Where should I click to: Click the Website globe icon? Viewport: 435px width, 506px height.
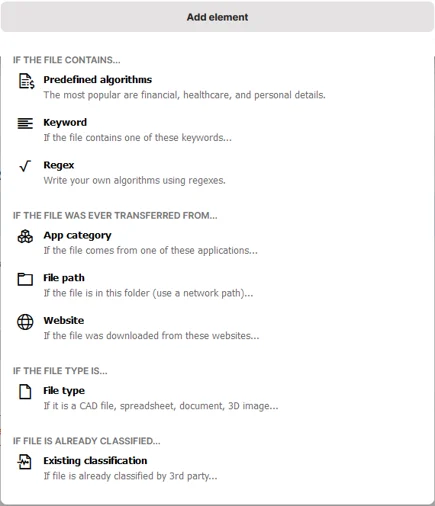(25, 322)
